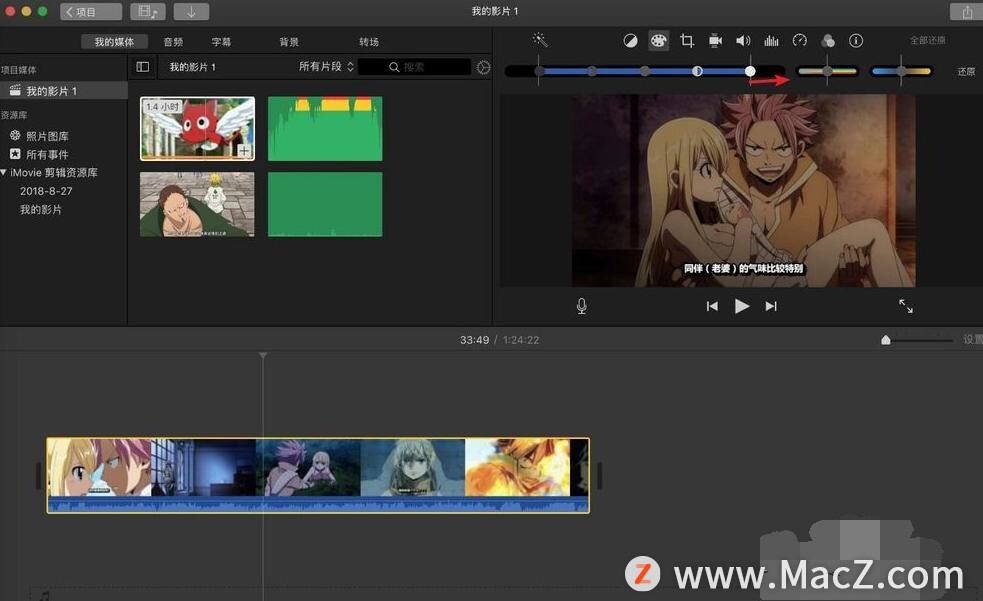Select the bald man clip thumbnail
Image resolution: width=983 pixels, height=601 pixels.
pyautogui.click(x=197, y=204)
